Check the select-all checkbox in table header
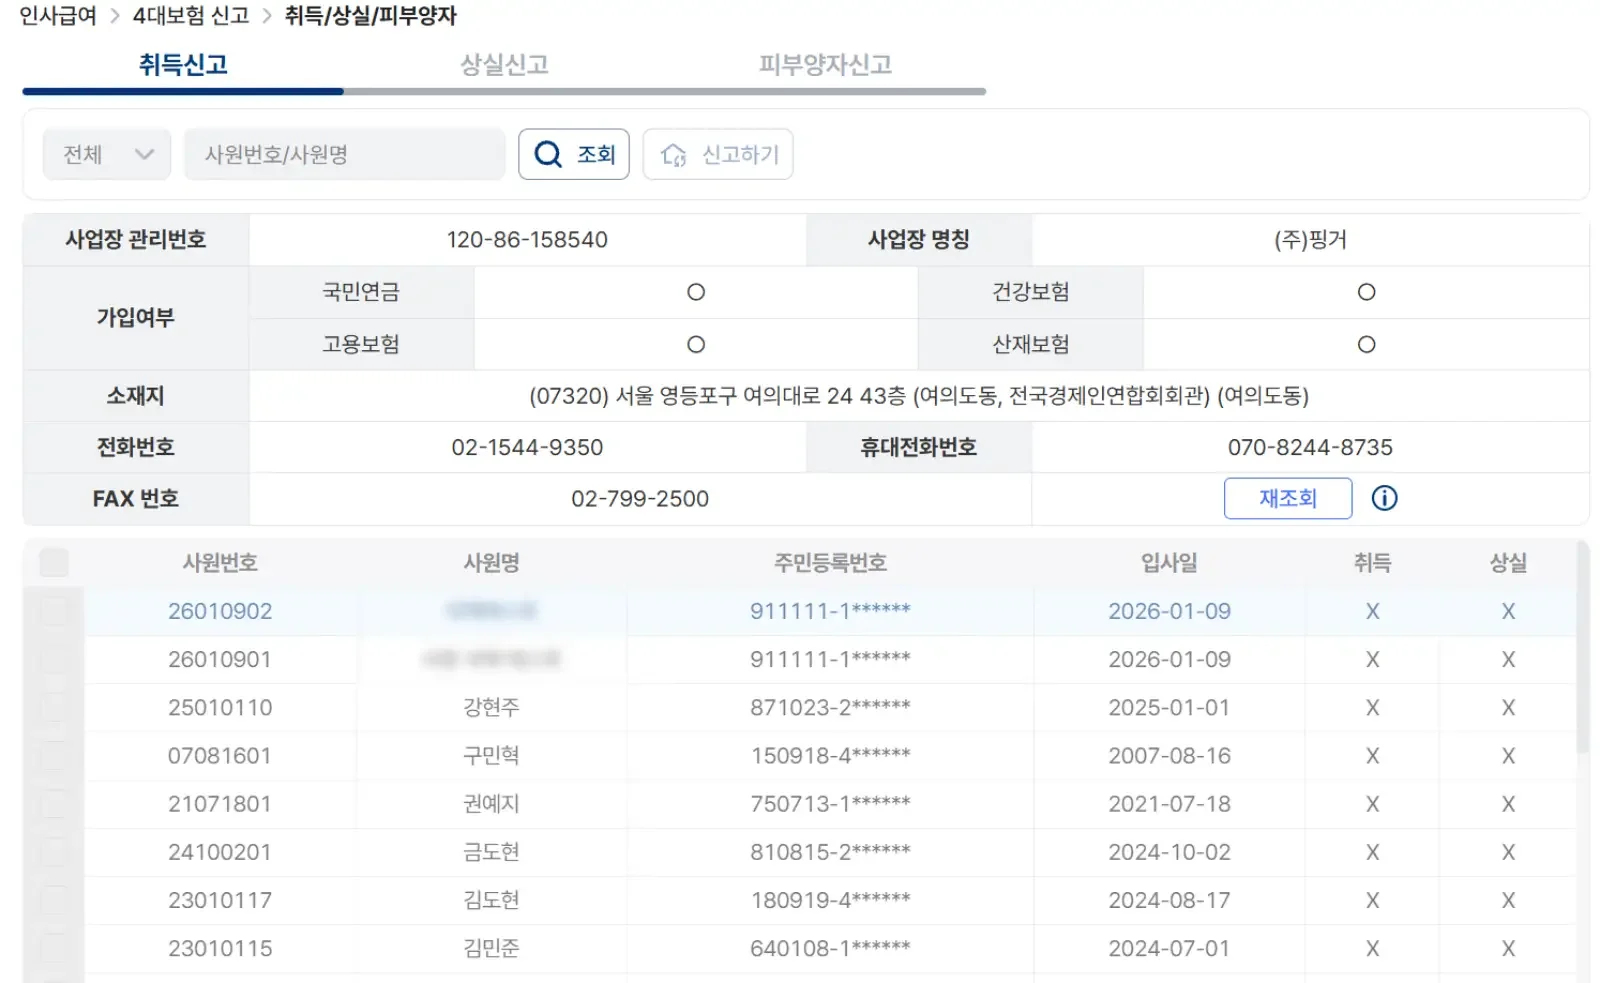The width and height of the screenshot is (1600, 983). pyautogui.click(x=55, y=563)
